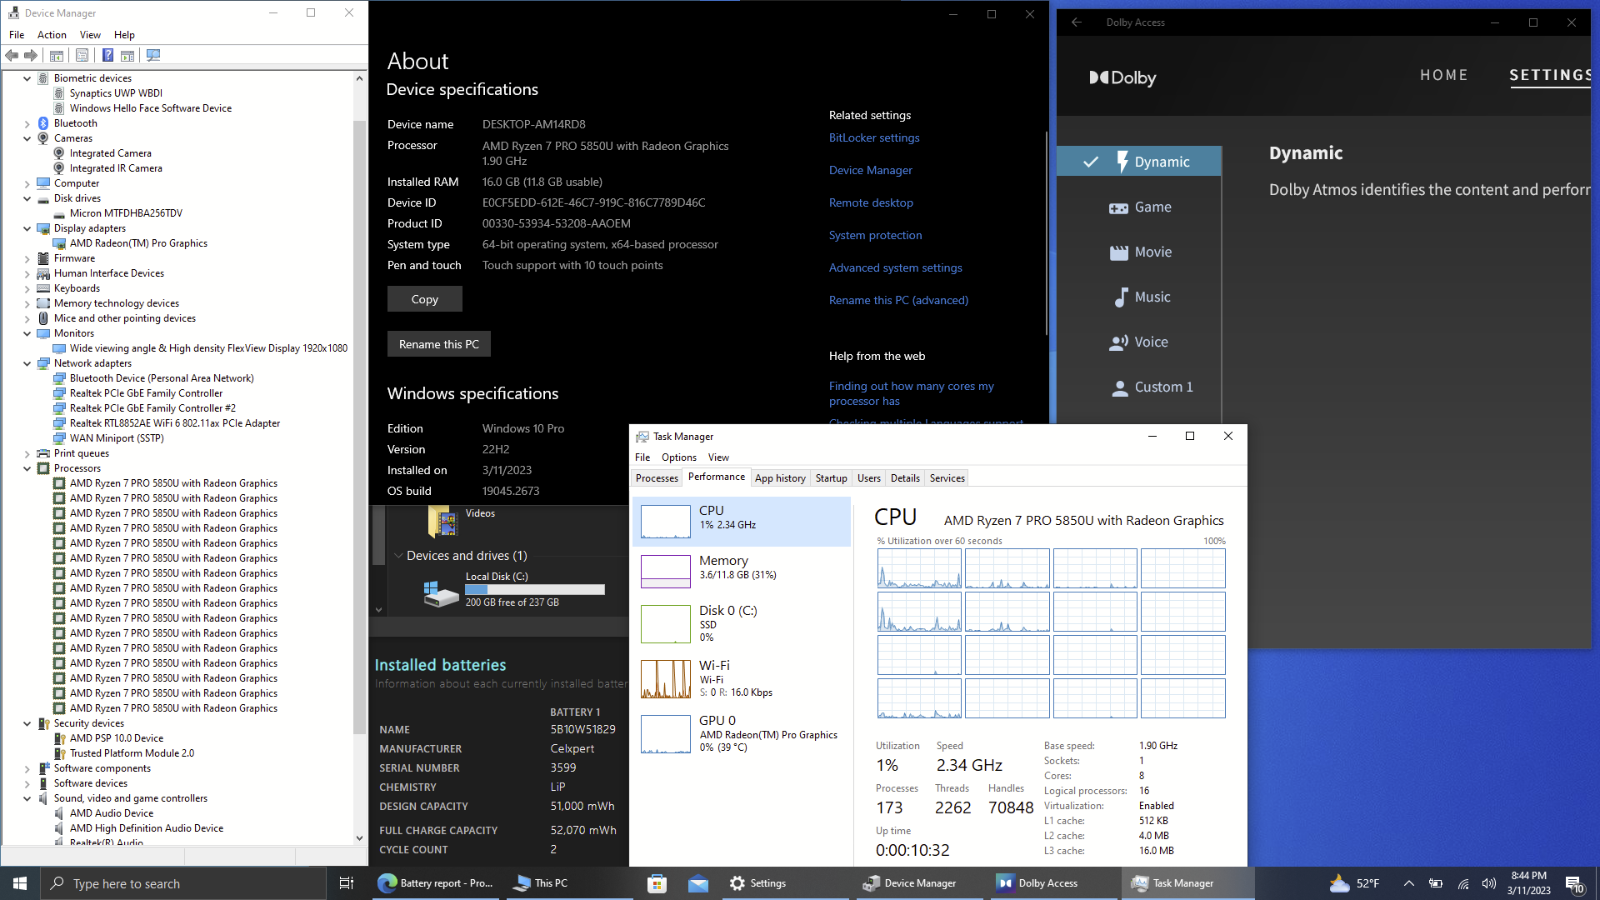Click the volume tray icon
The width and height of the screenshot is (1600, 900).
point(1489,883)
